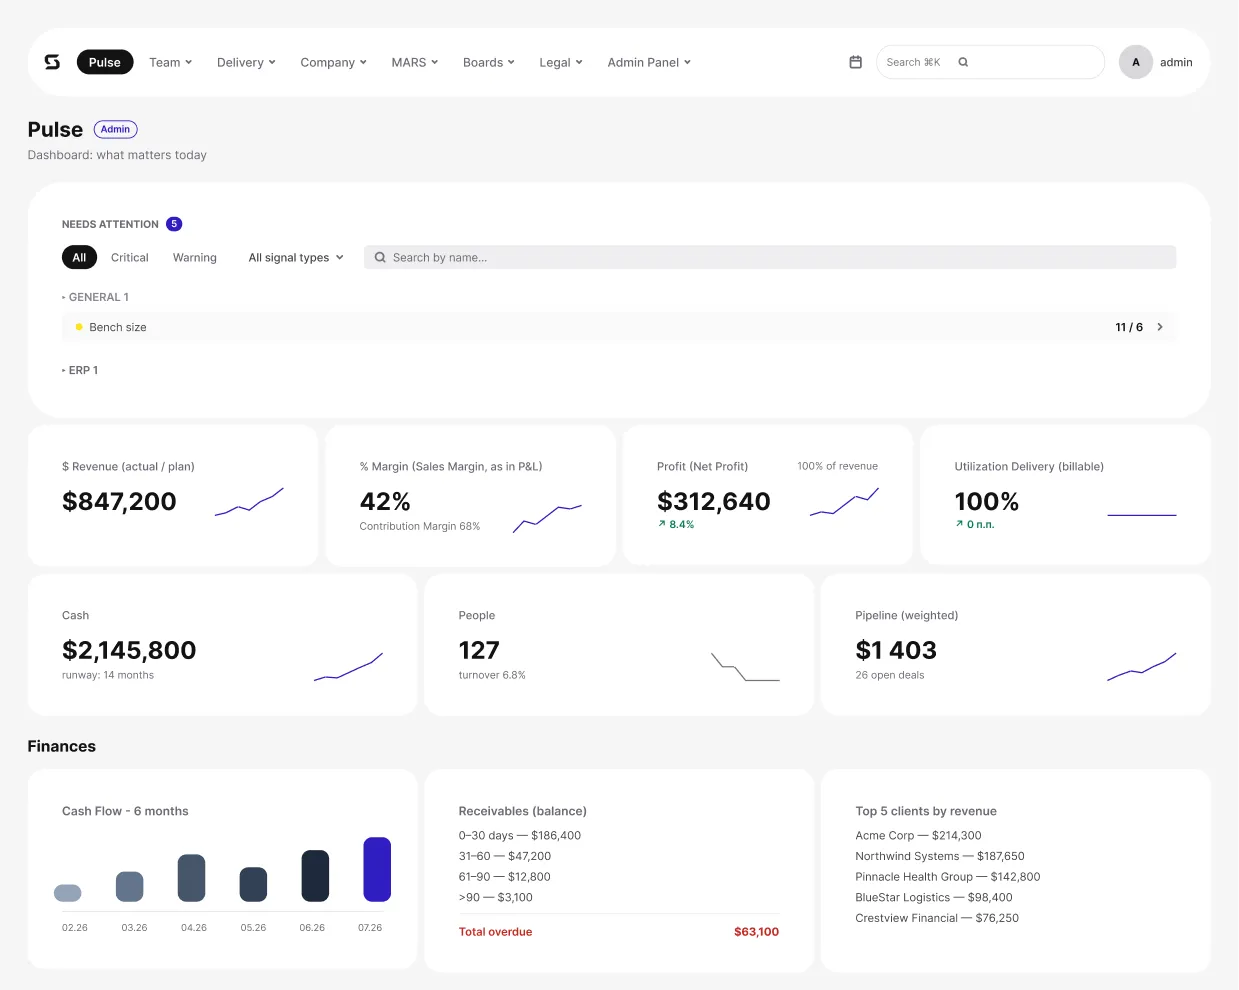This screenshot has width=1239, height=990.
Task: Click the >90 — $3,100 row
Action: (496, 898)
